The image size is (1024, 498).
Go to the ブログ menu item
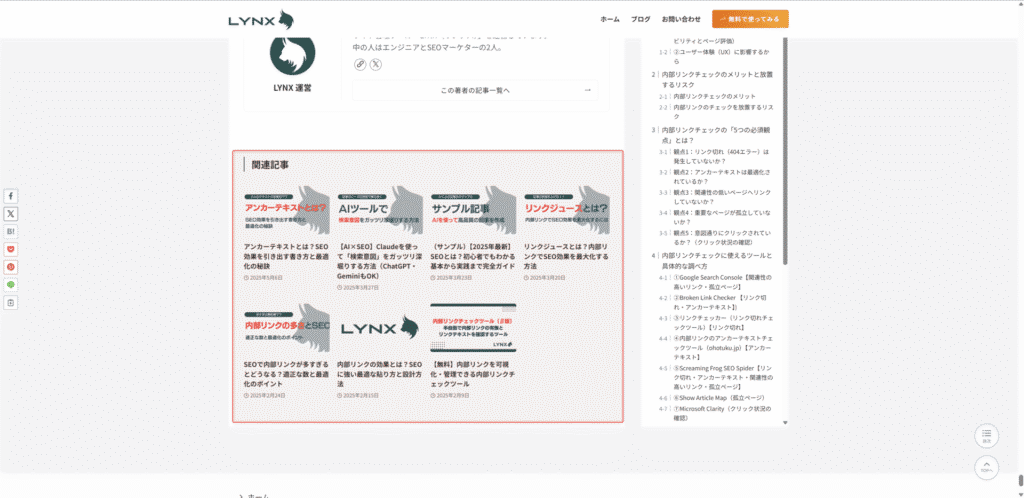click(641, 19)
